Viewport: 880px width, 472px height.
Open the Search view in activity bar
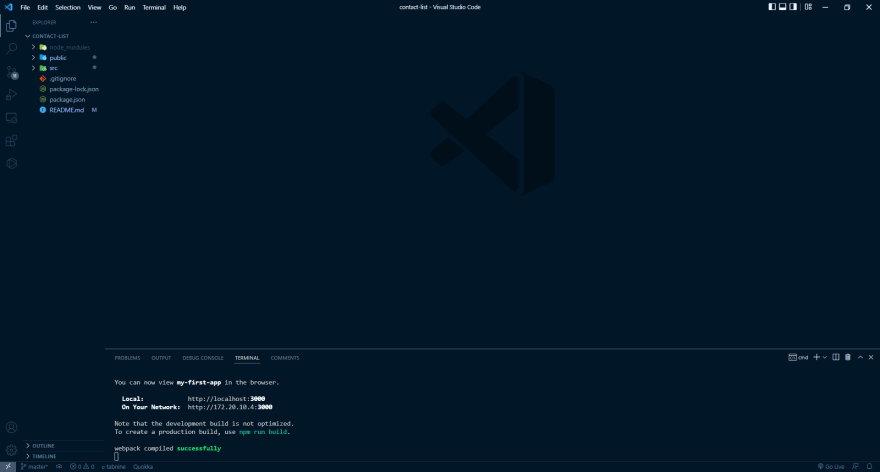pos(11,49)
